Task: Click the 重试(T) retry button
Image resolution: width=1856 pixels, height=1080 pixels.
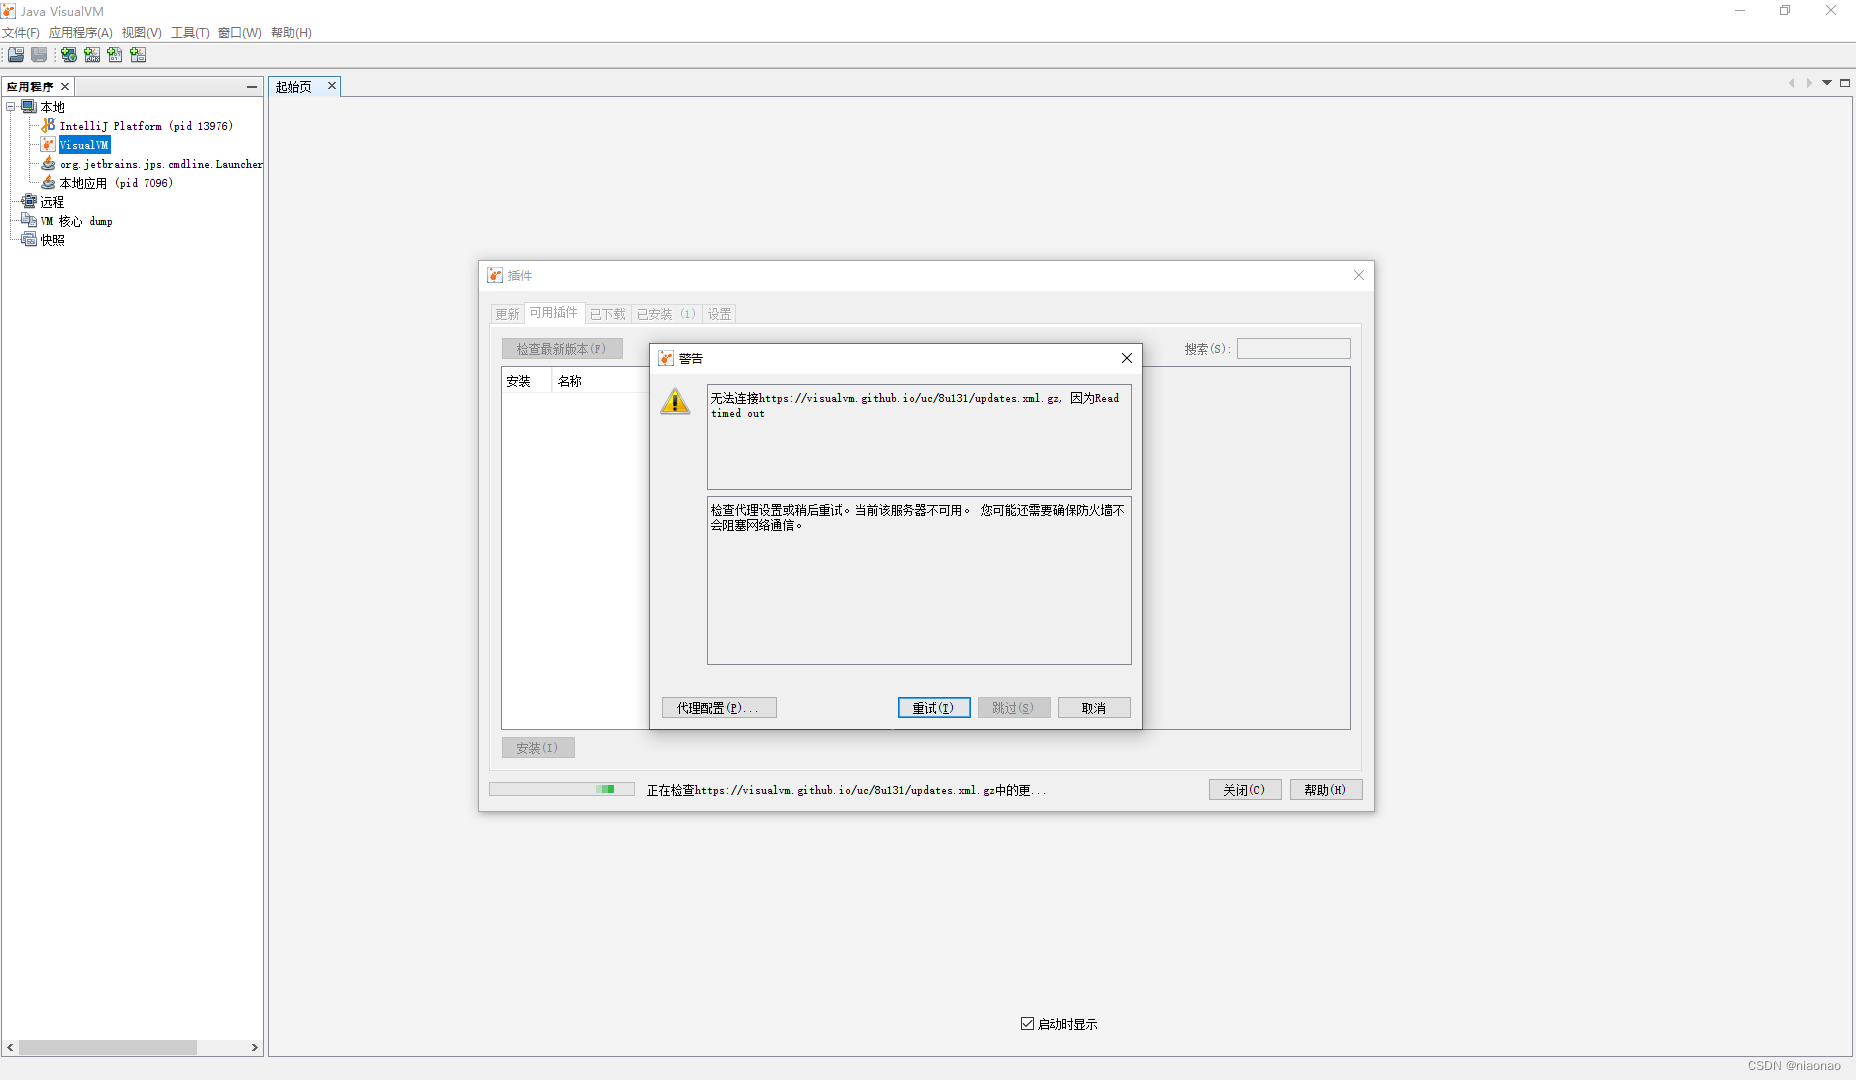Action: pos(934,708)
